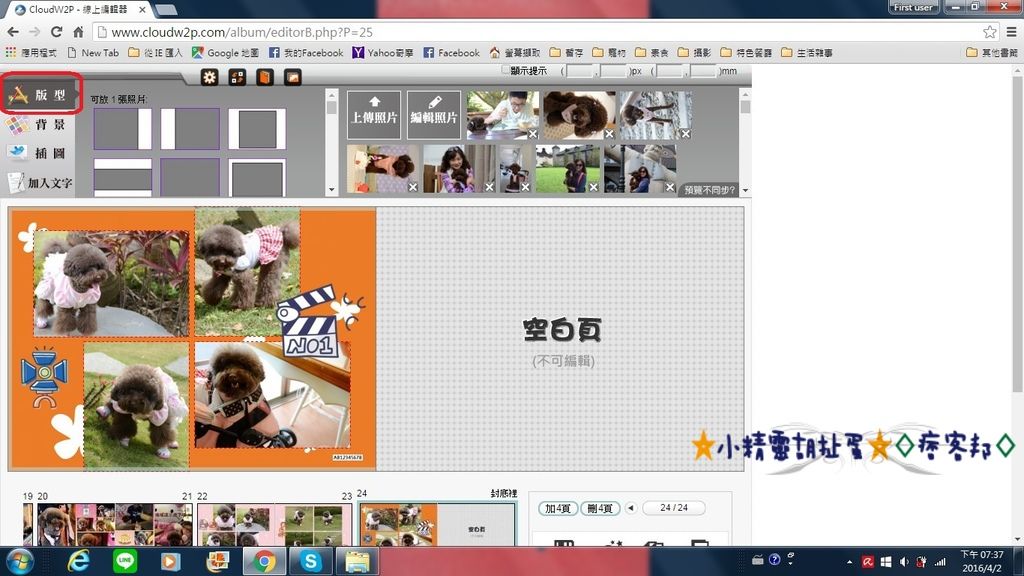The height and width of the screenshot is (576, 1024).
Task: Open pages 20-21 spread thumbnail
Action: coord(114,524)
